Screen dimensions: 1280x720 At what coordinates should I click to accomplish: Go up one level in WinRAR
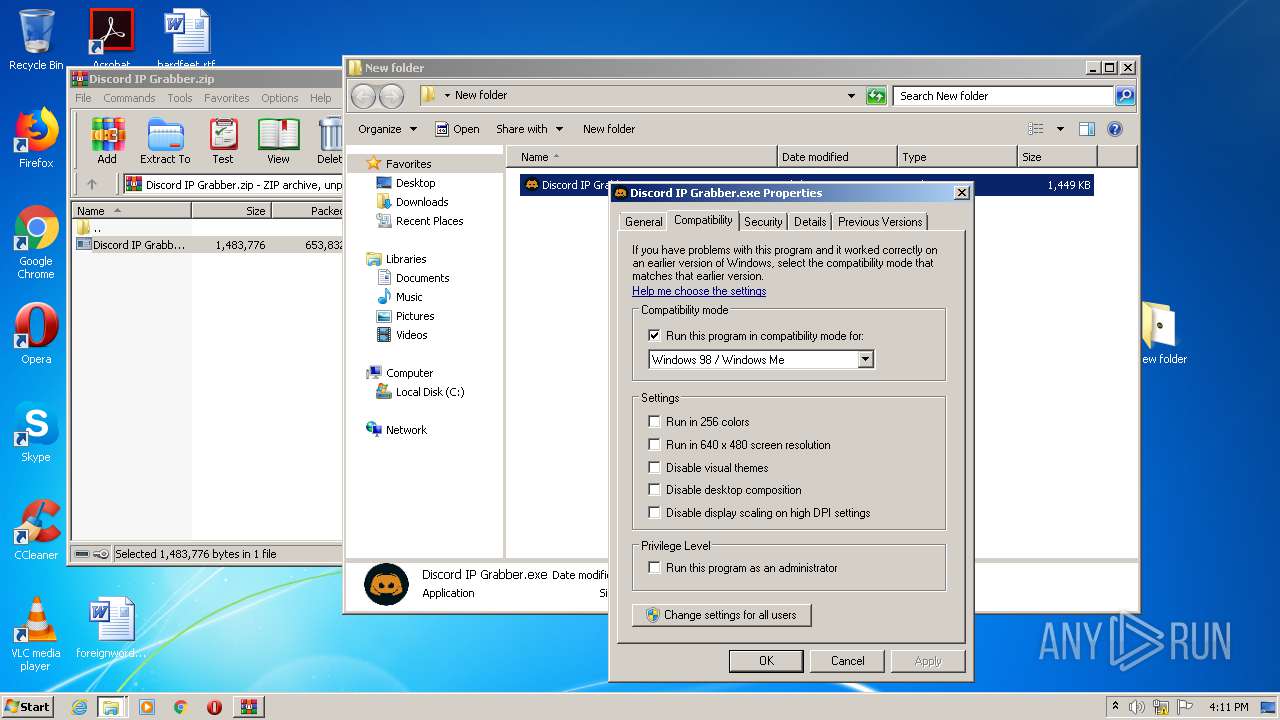tap(92, 184)
